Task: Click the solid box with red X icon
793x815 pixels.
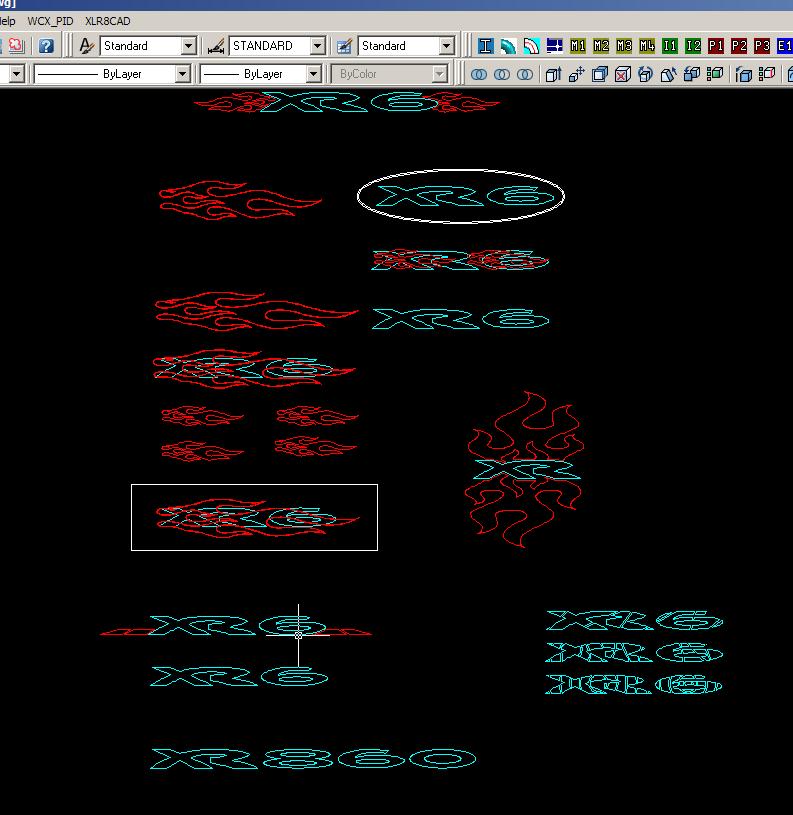Action: click(x=622, y=74)
